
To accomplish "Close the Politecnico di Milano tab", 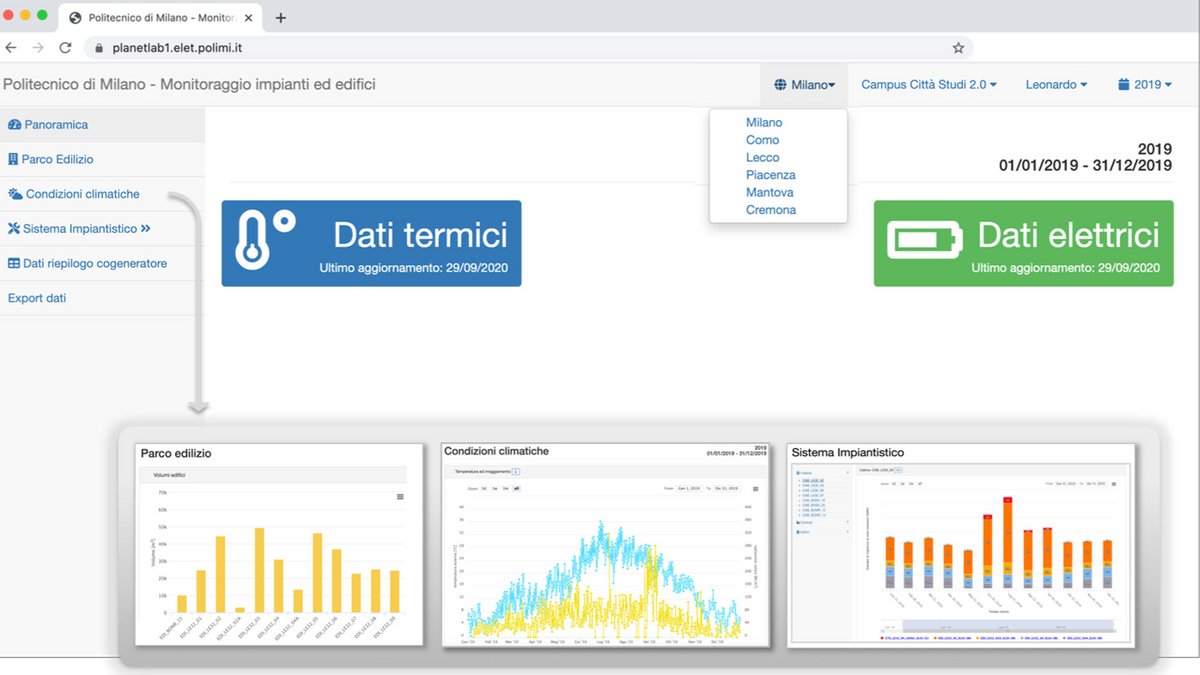I will 248,18.
